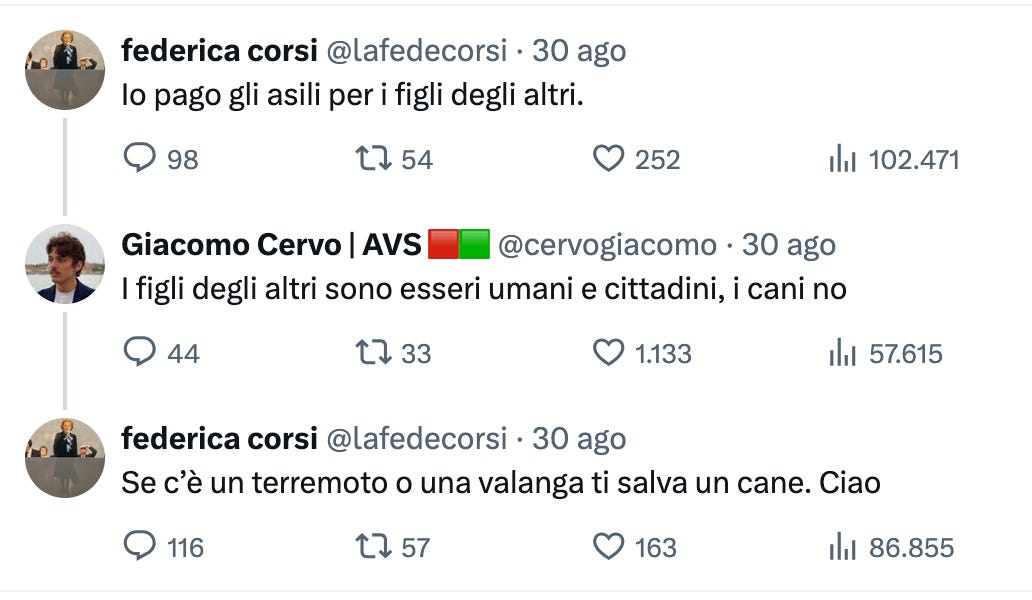Reply to the 'terremoto o una valanga' tweet
Viewport: 1032px width, 600px height.
[140, 546]
